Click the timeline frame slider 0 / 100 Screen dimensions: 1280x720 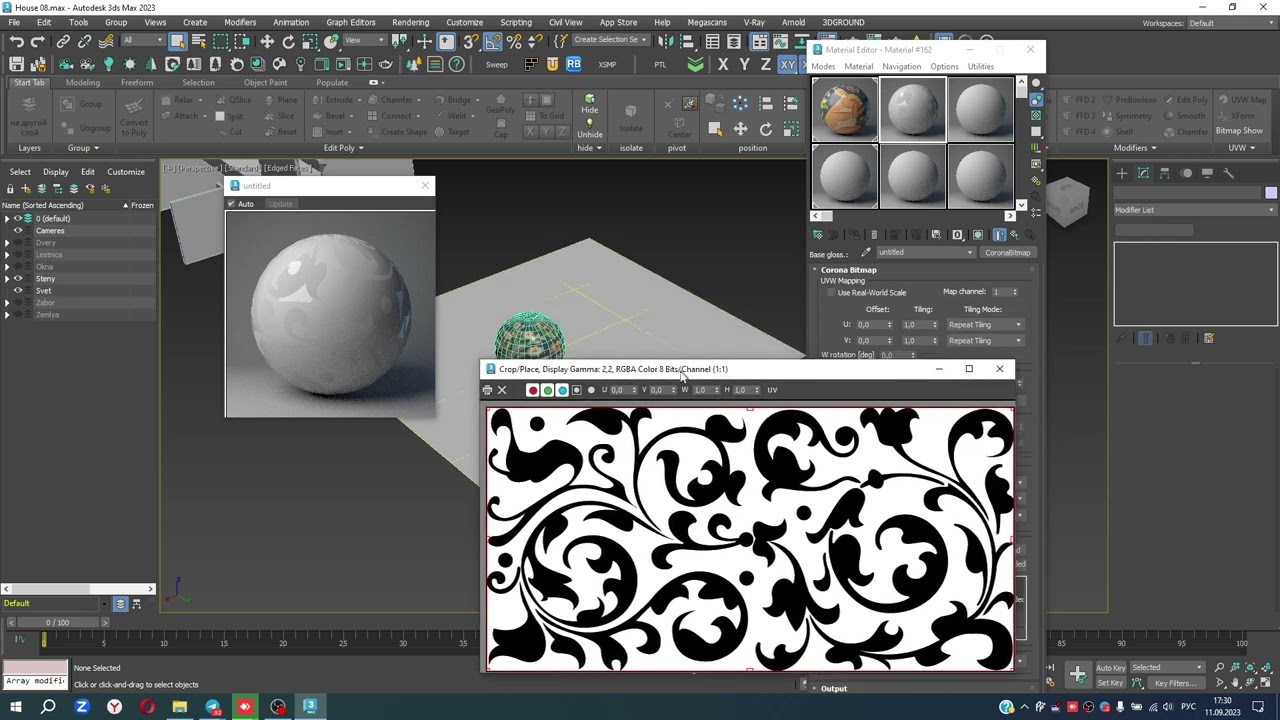pyautogui.click(x=57, y=623)
